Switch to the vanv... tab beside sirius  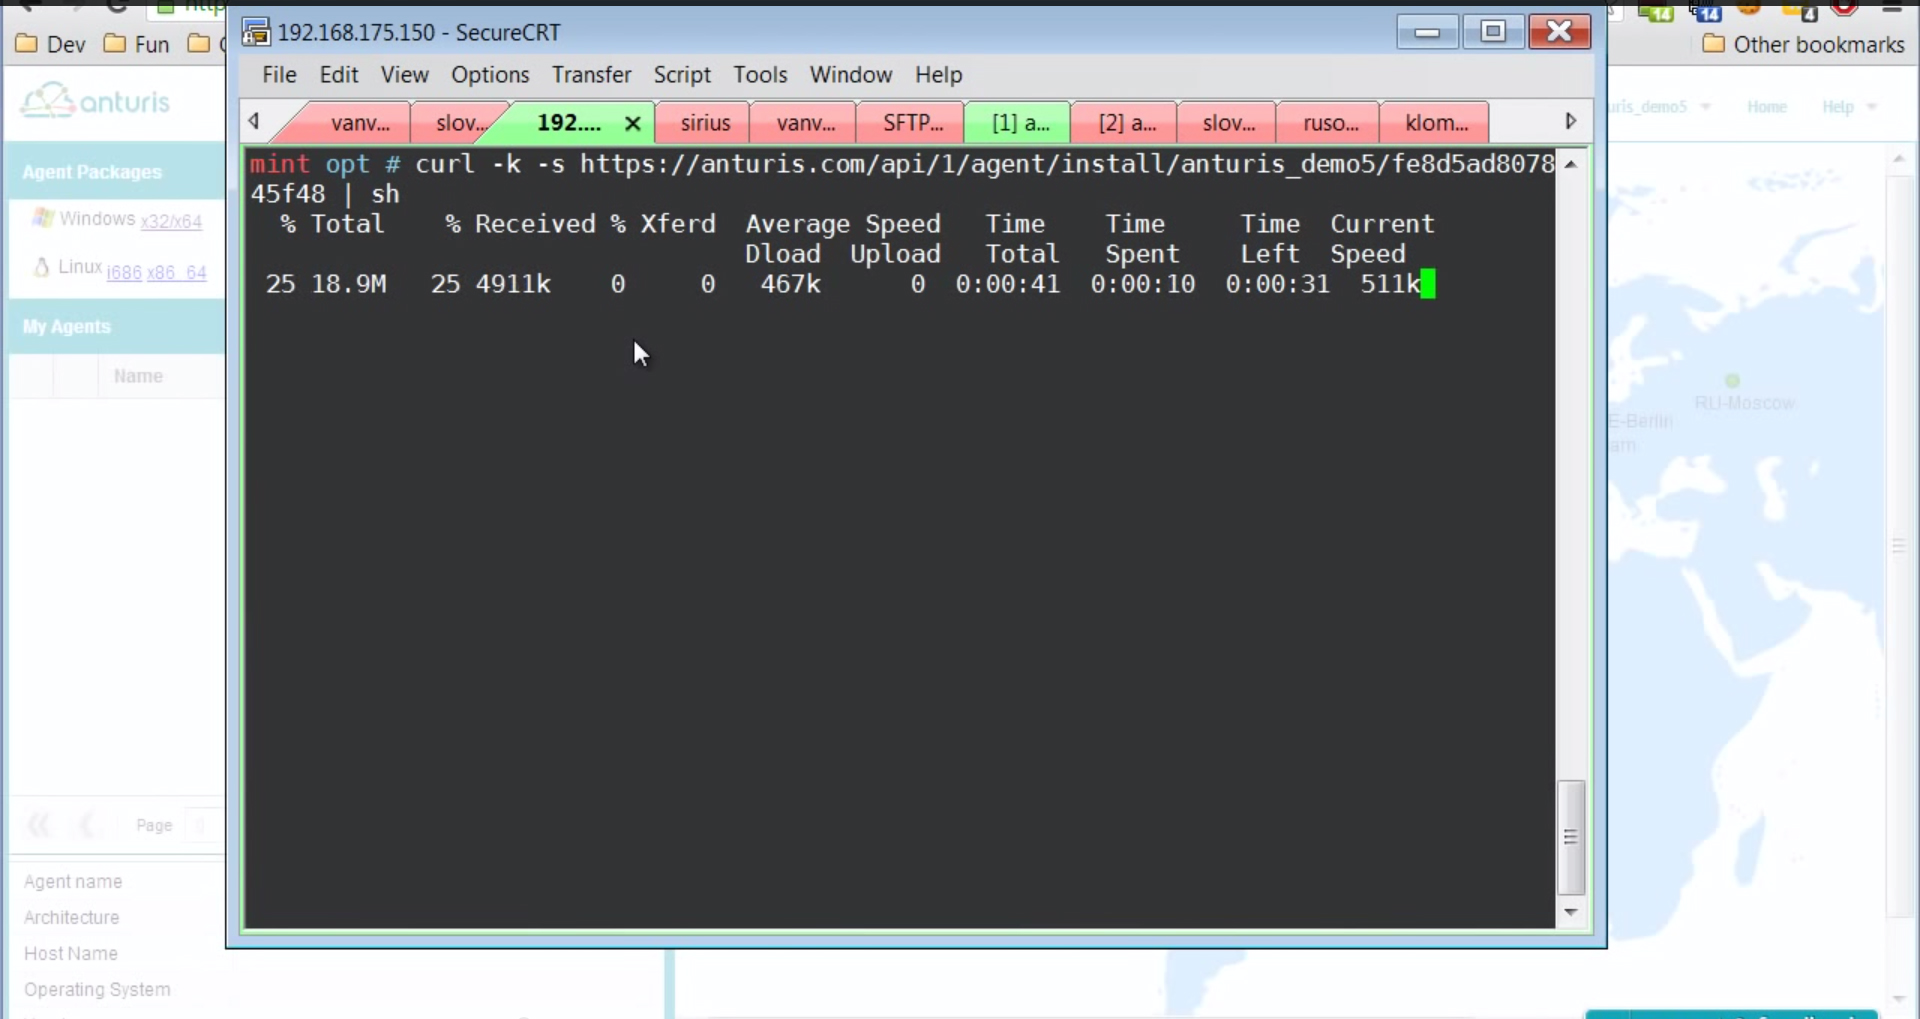click(x=805, y=123)
